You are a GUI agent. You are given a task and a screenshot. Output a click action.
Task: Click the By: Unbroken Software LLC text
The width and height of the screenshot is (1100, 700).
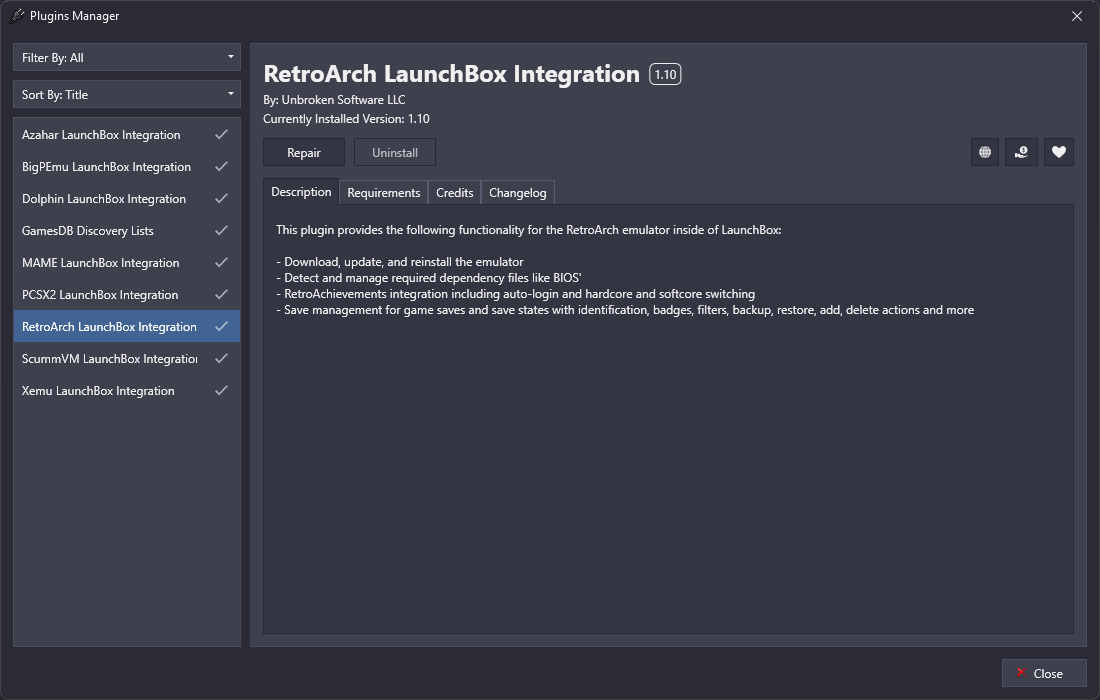click(334, 100)
